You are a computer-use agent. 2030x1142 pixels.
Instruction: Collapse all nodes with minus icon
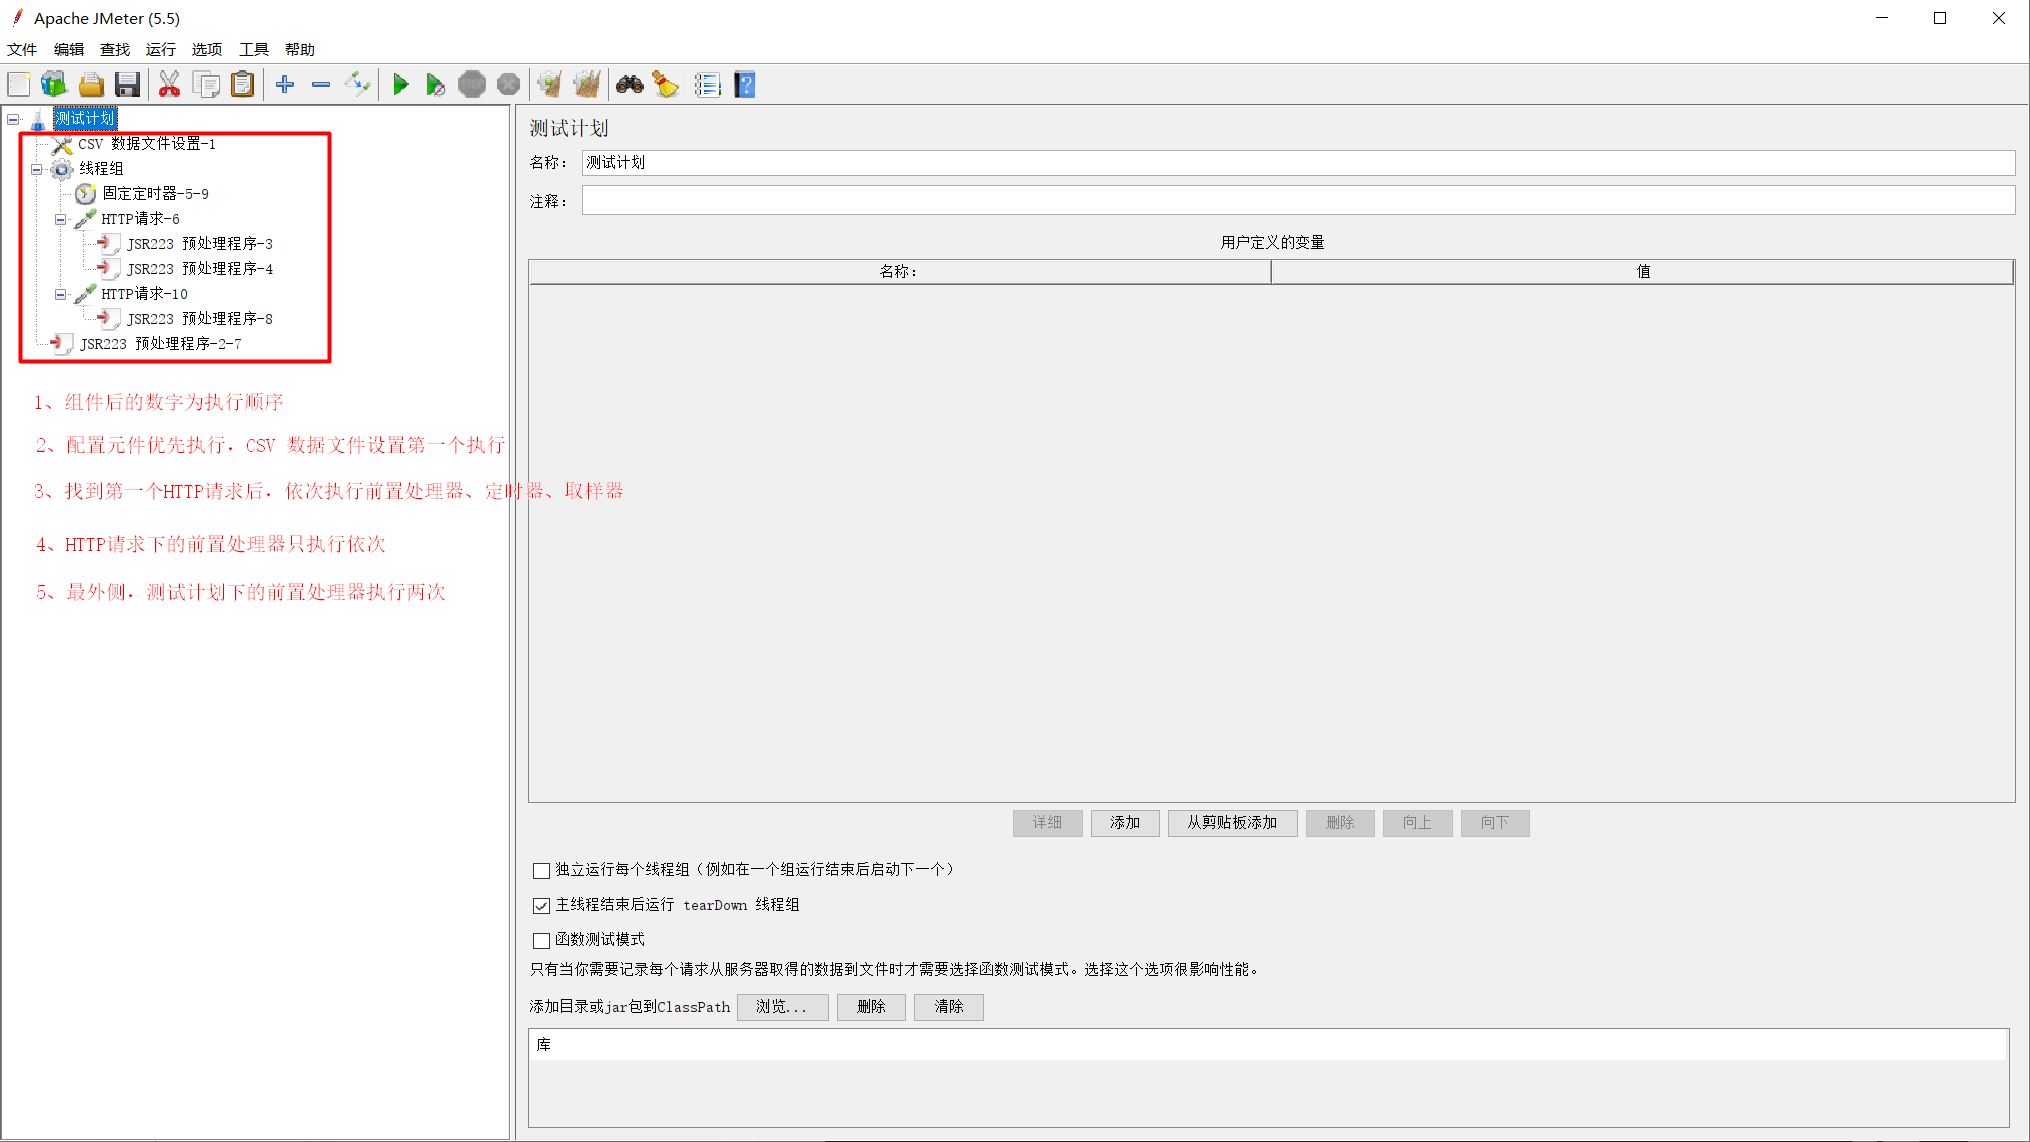click(321, 85)
